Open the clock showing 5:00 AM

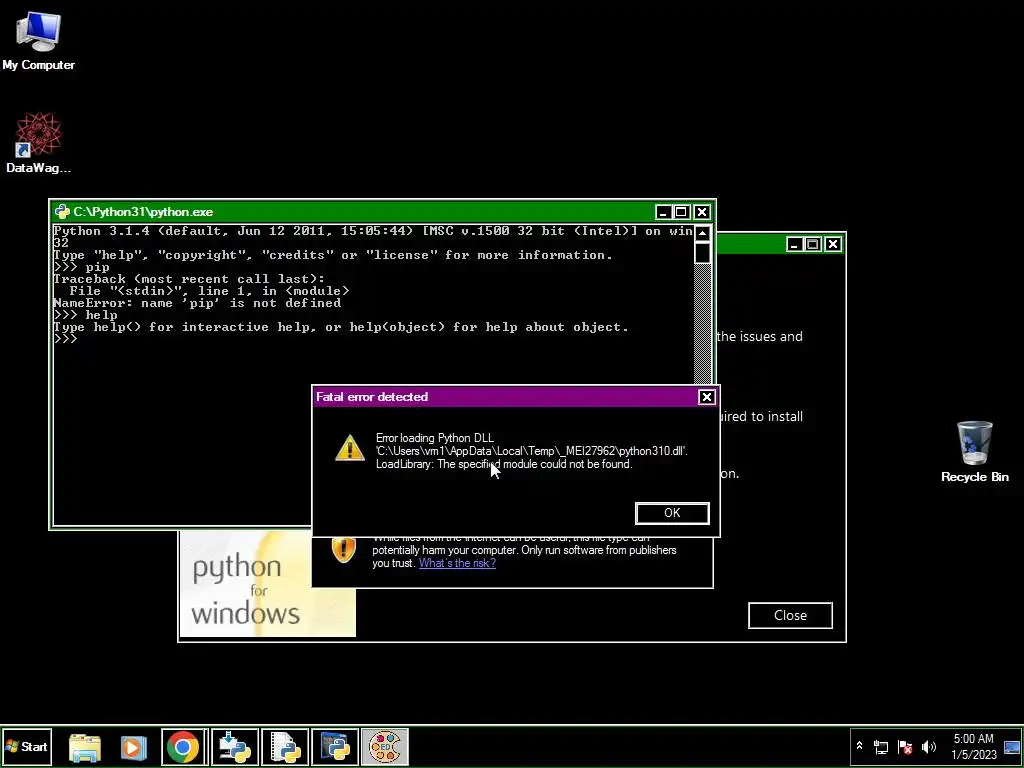(x=974, y=746)
